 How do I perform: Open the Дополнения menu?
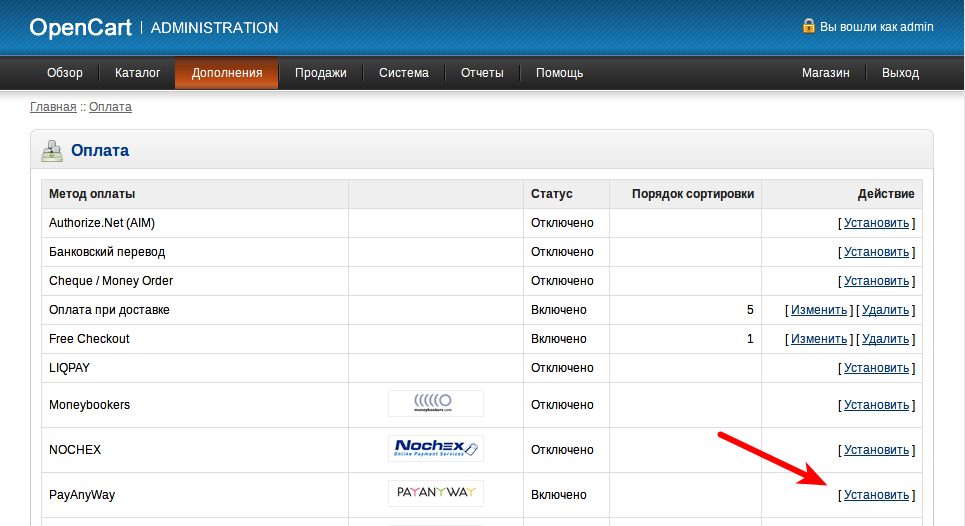point(226,73)
